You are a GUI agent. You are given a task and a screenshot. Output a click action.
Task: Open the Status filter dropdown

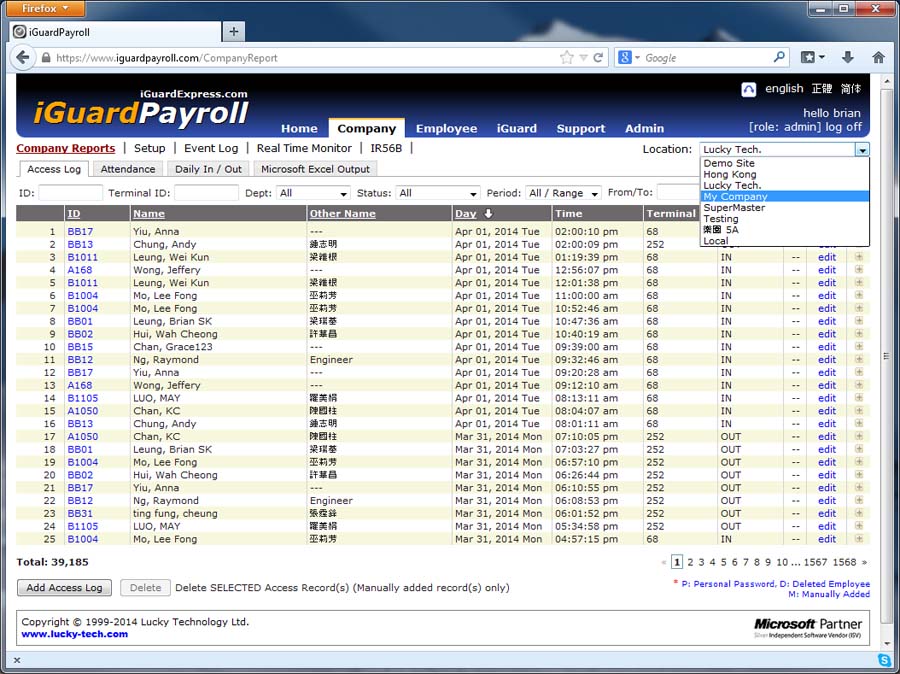tap(437, 193)
